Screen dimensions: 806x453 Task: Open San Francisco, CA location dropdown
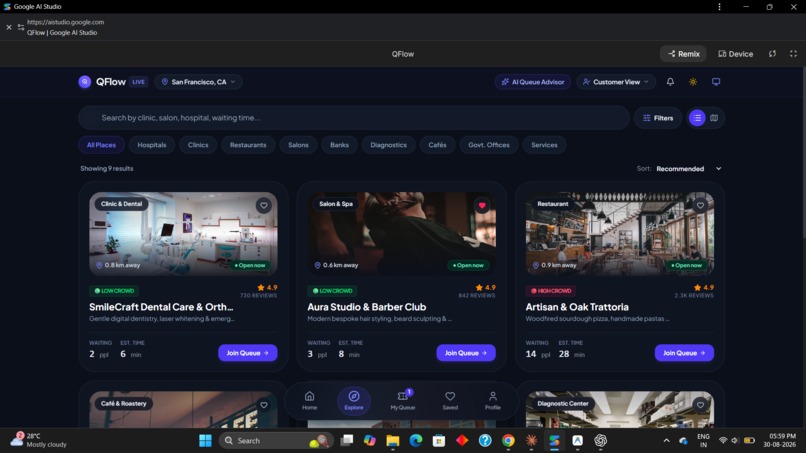[x=198, y=82]
